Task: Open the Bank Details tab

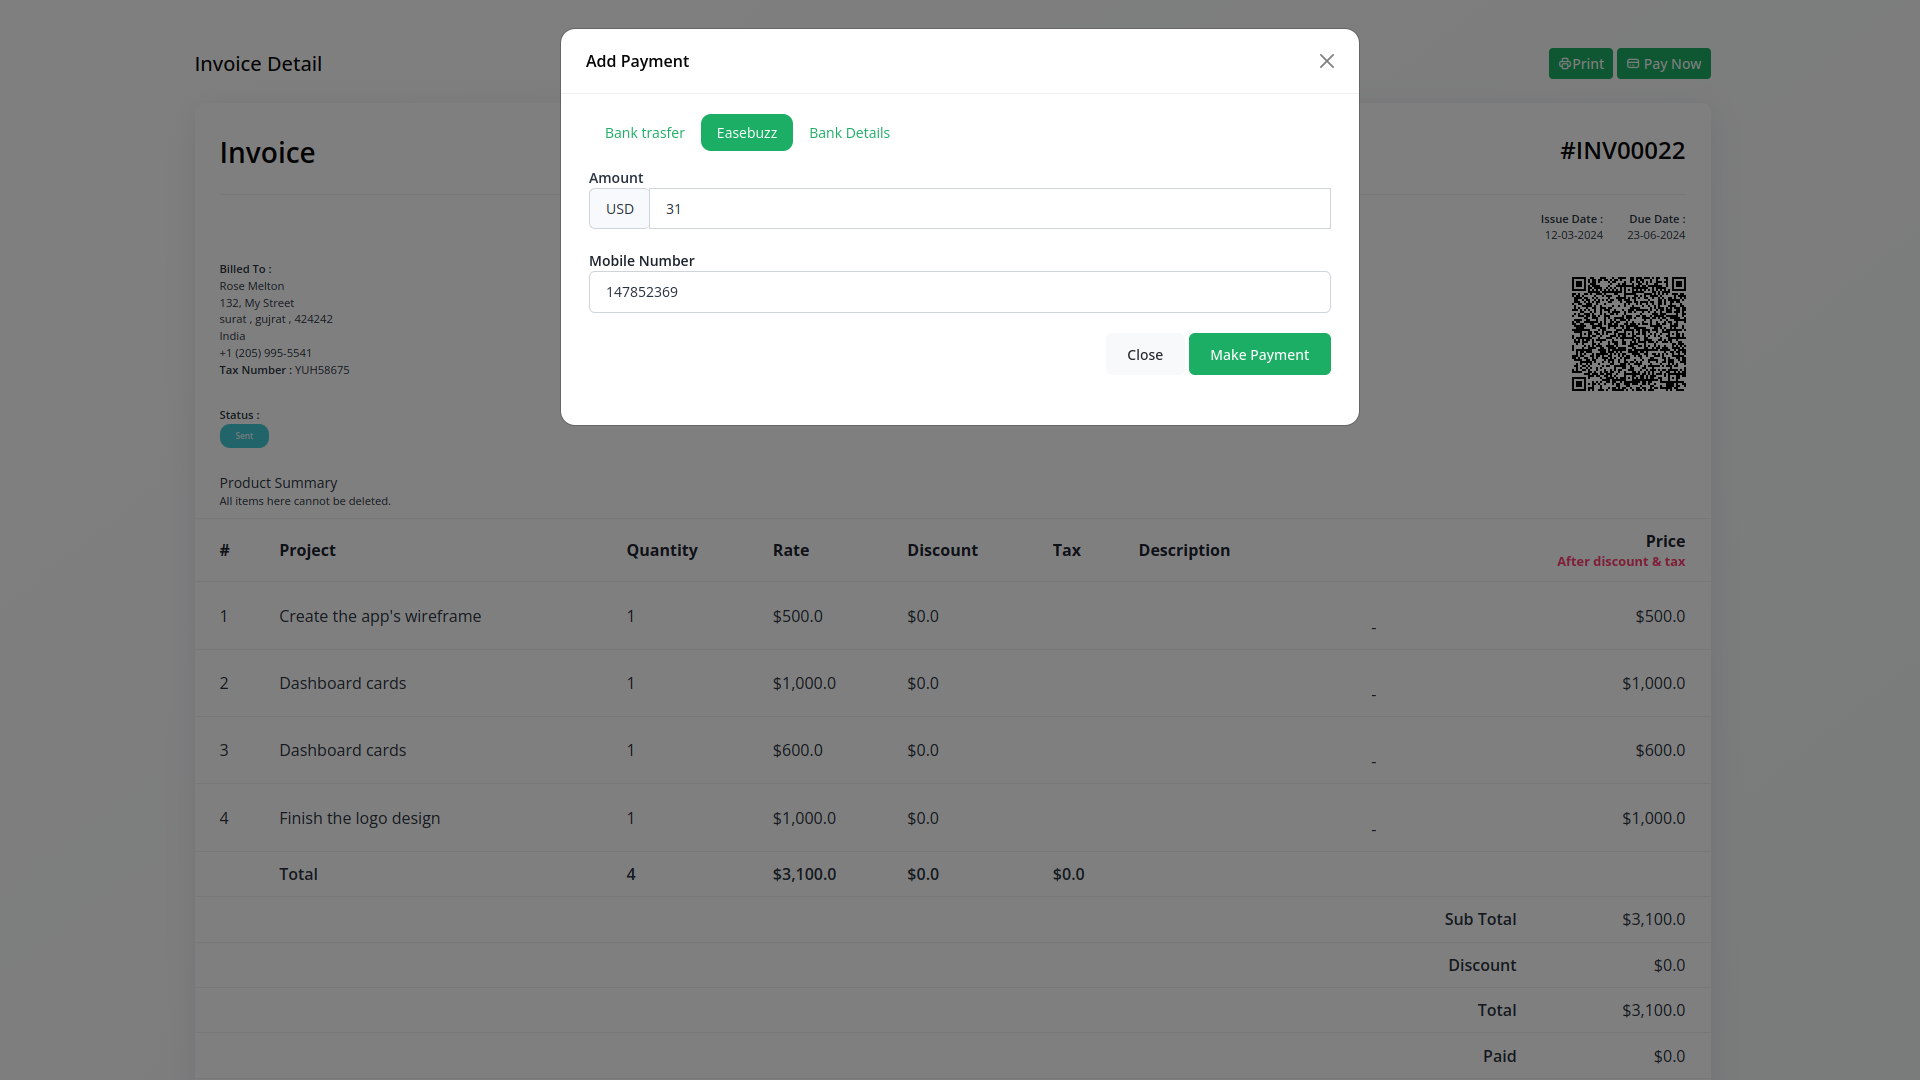Action: coord(849,133)
